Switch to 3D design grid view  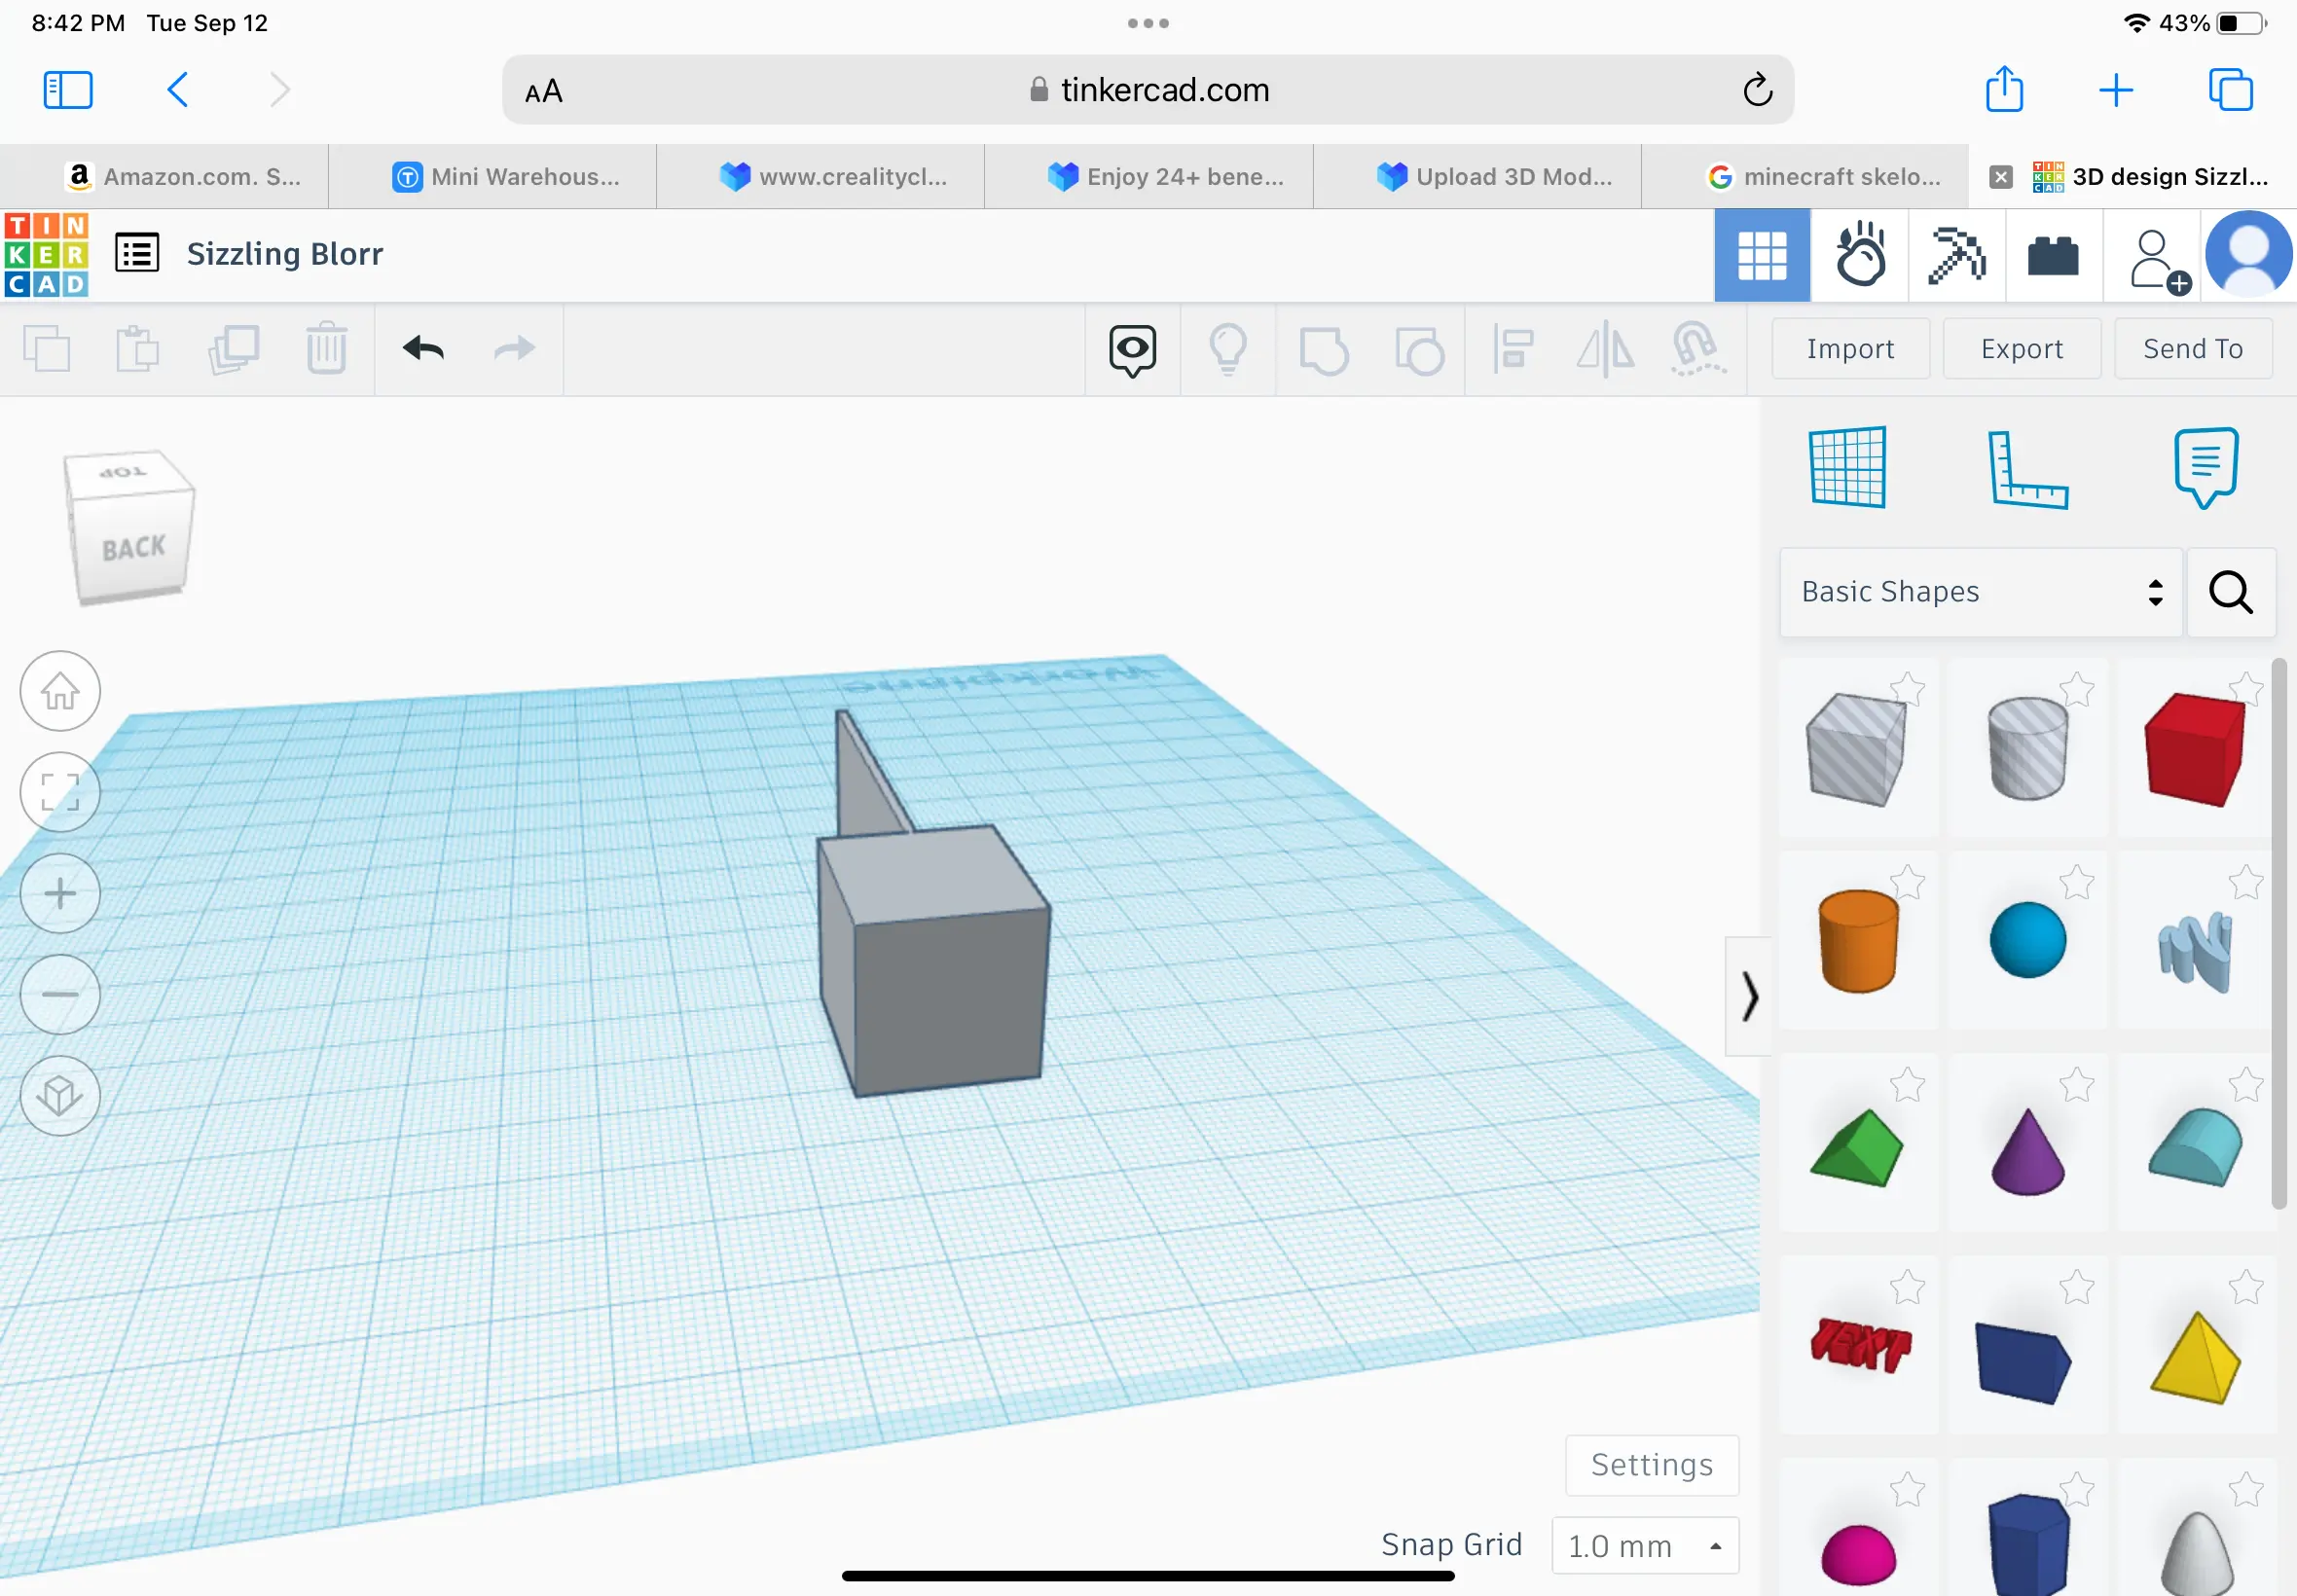pyautogui.click(x=1762, y=255)
